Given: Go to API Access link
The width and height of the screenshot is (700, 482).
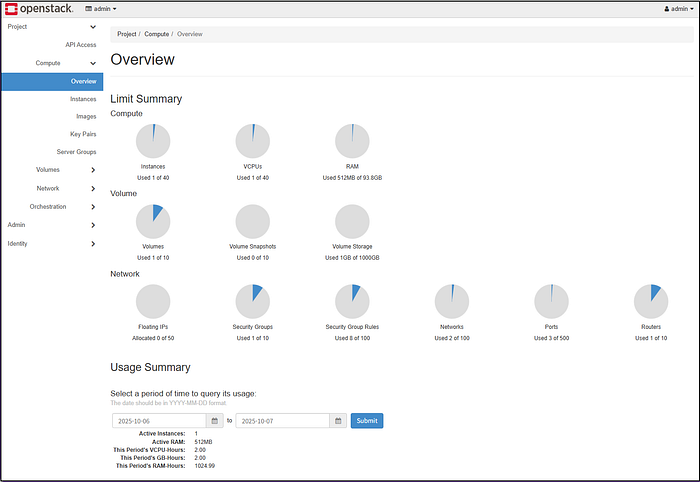Looking at the screenshot, I should 81,45.
